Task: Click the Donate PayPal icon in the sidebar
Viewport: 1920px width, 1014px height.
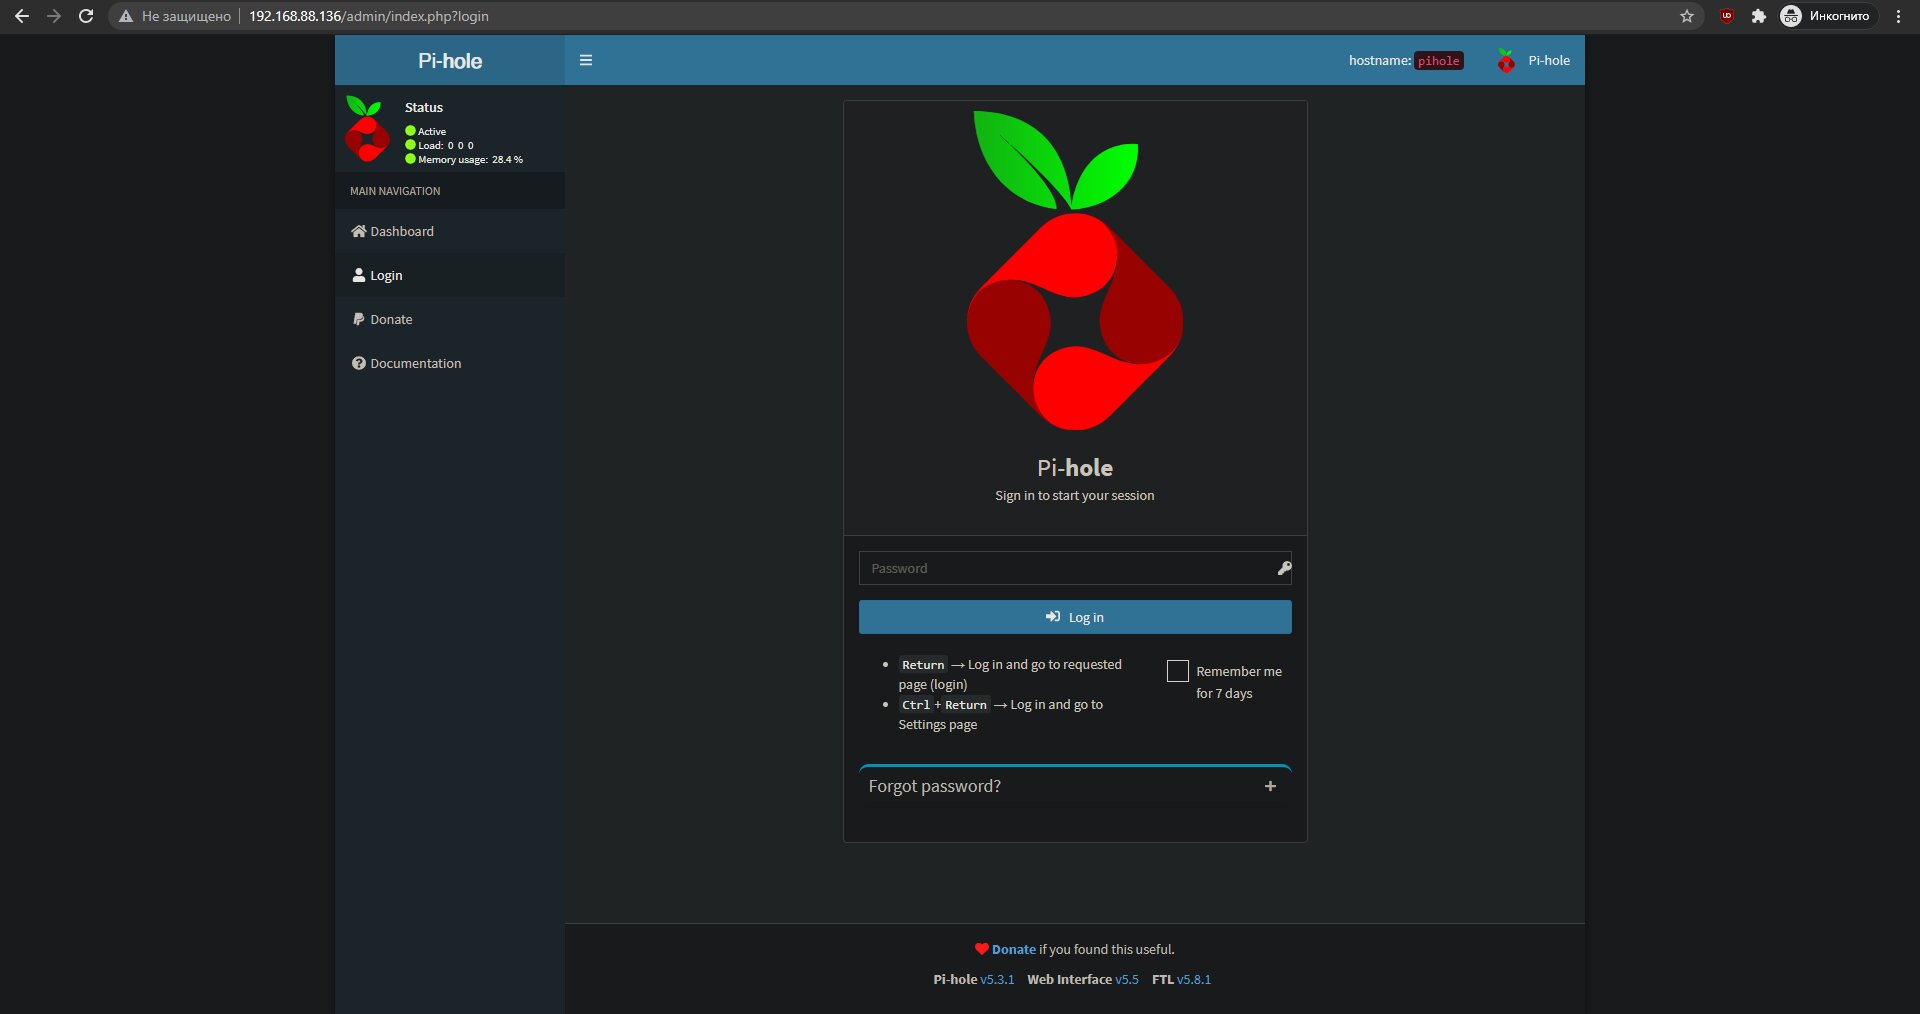Action: [359, 319]
